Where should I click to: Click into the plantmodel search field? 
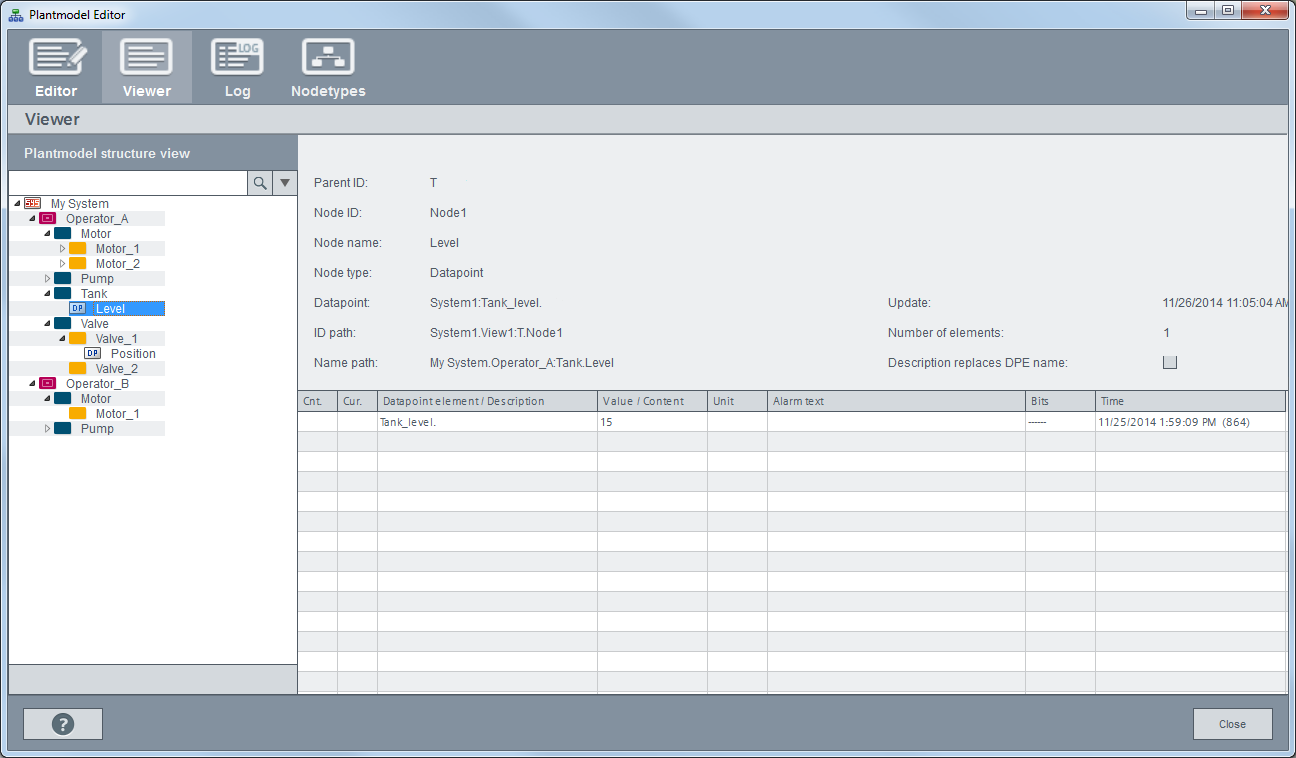(128, 183)
